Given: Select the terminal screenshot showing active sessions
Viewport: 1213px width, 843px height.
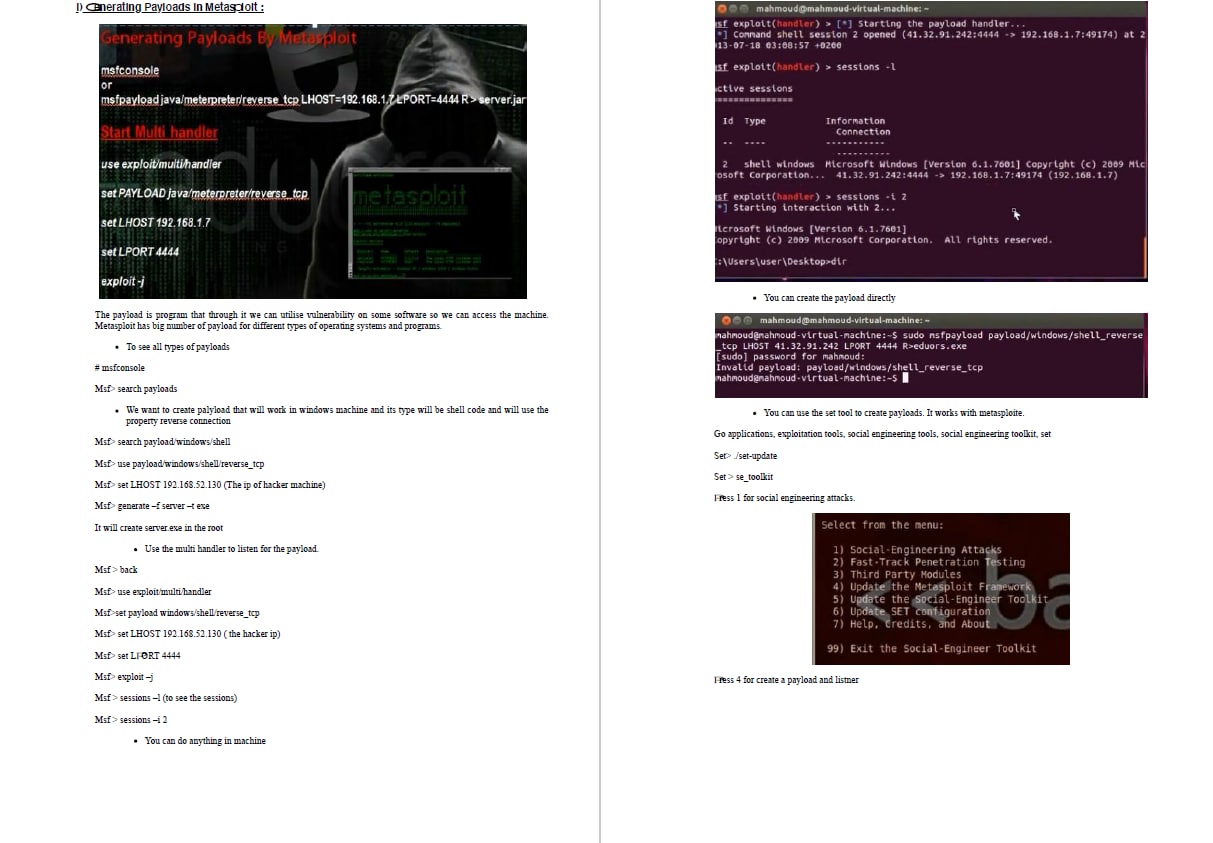Looking at the screenshot, I should point(931,141).
